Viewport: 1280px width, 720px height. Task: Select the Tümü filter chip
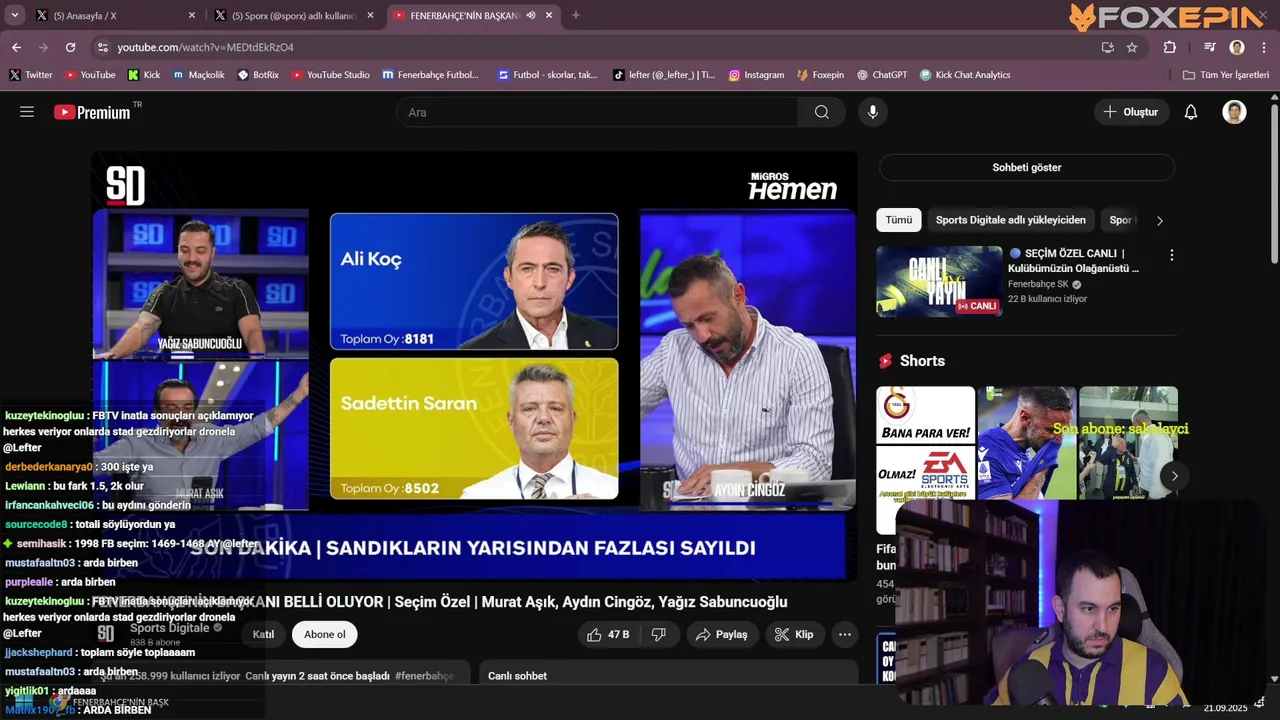[x=898, y=220]
